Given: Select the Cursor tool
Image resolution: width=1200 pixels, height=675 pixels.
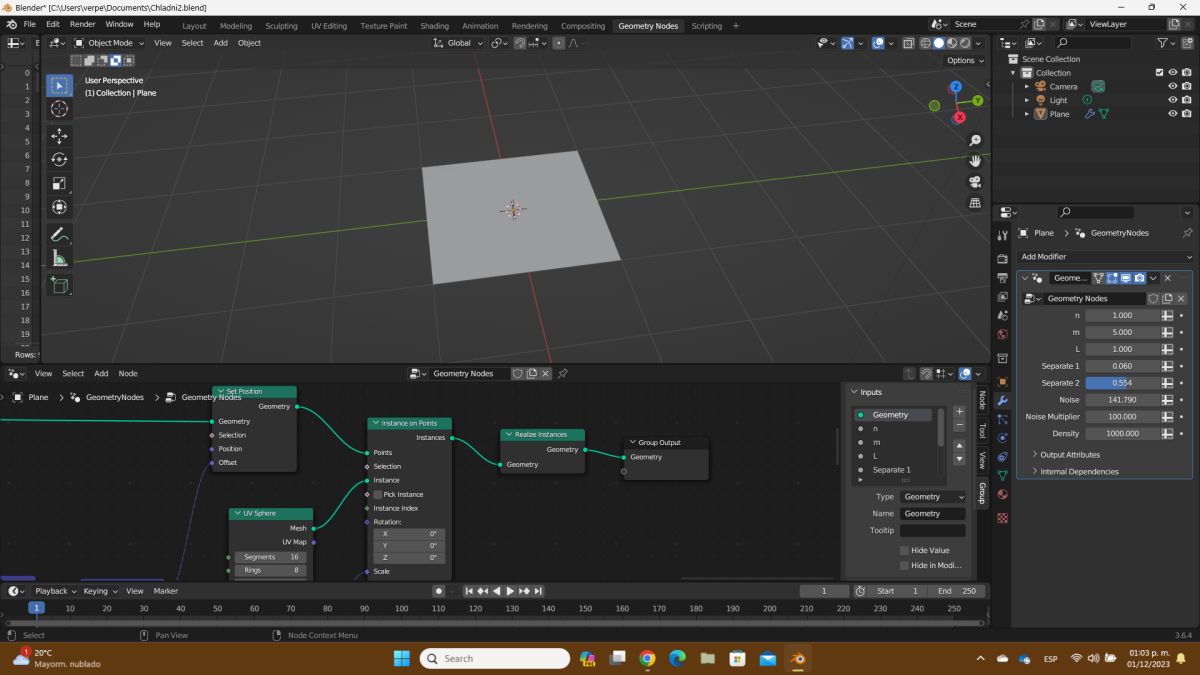Looking at the screenshot, I should [x=59, y=109].
